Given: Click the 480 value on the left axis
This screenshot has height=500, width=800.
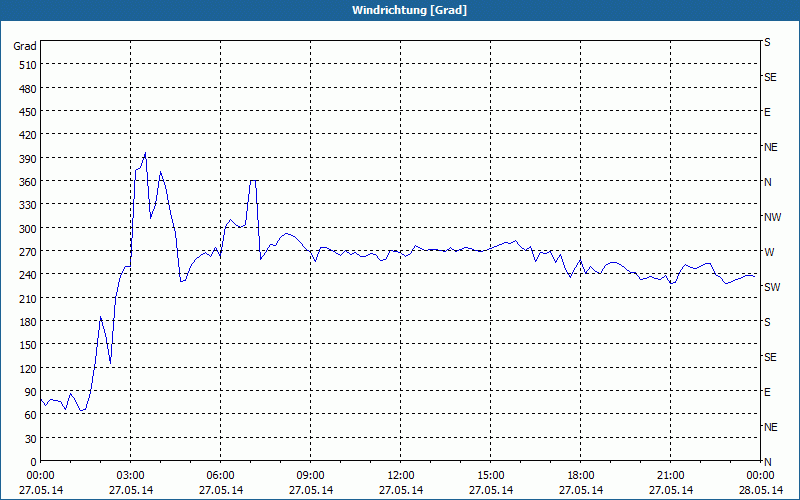Looking at the screenshot, I should (28, 88).
